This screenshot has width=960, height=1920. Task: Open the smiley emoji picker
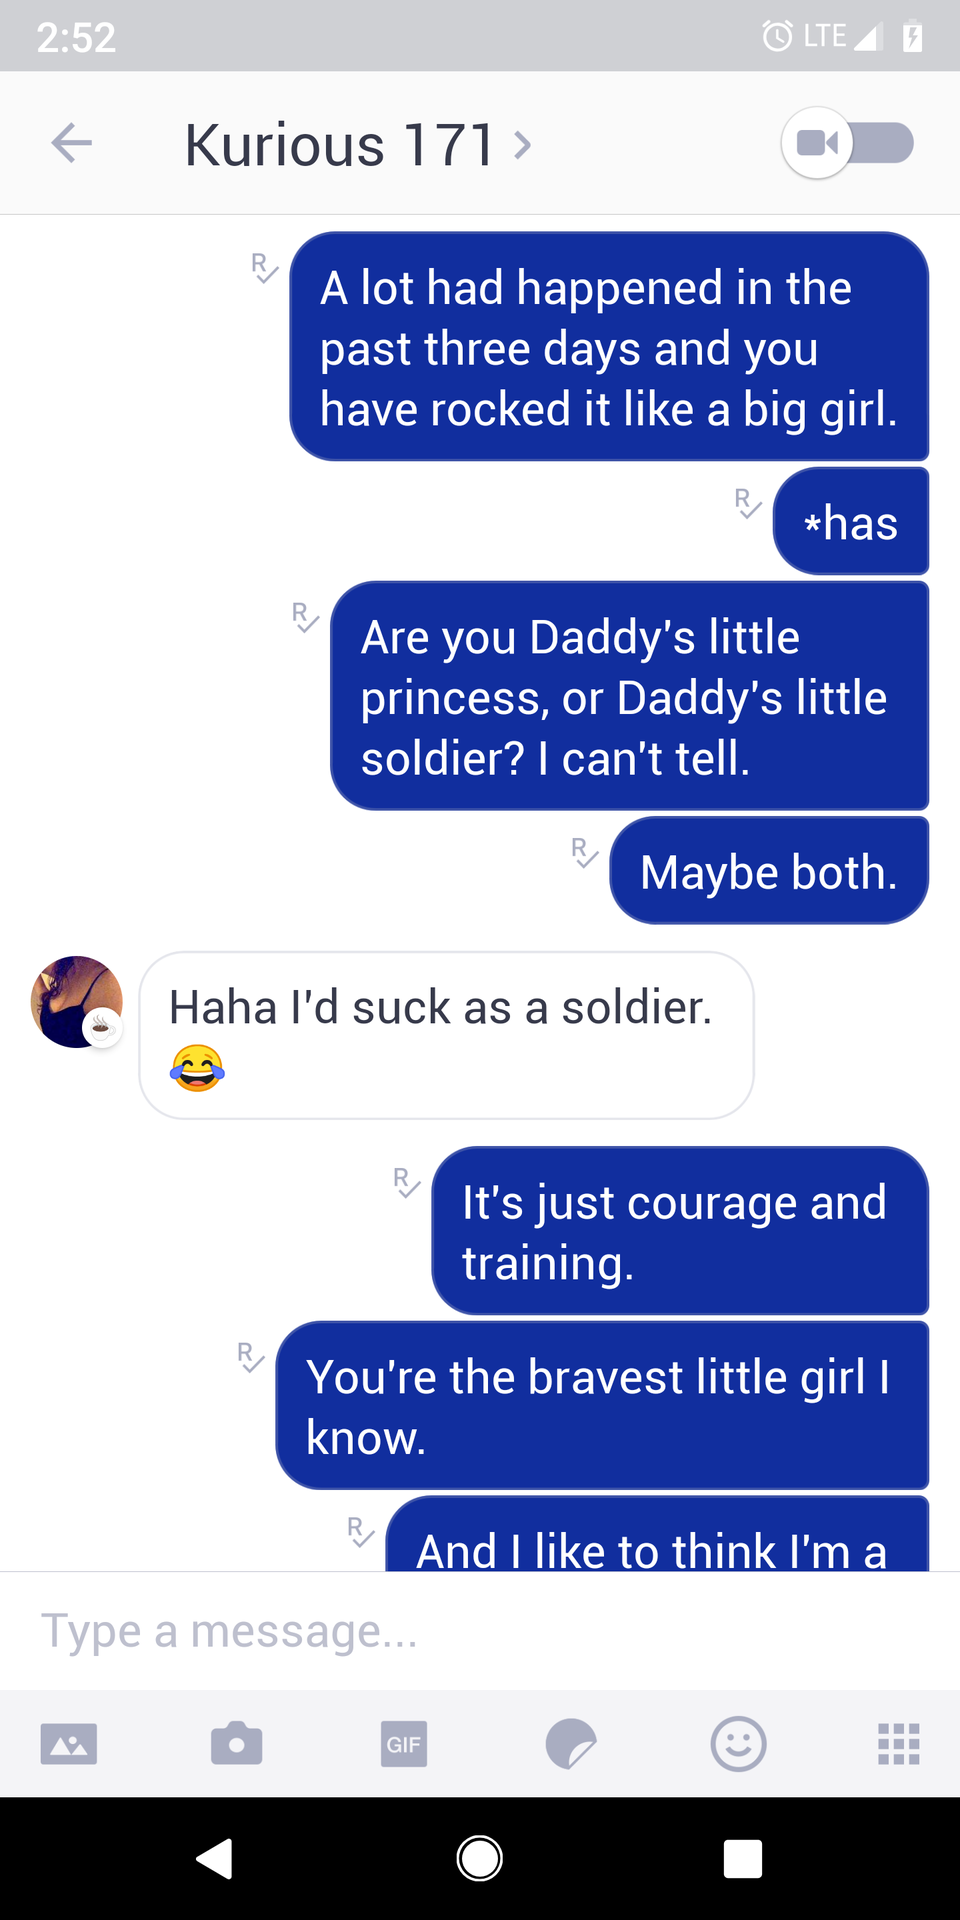(739, 1744)
